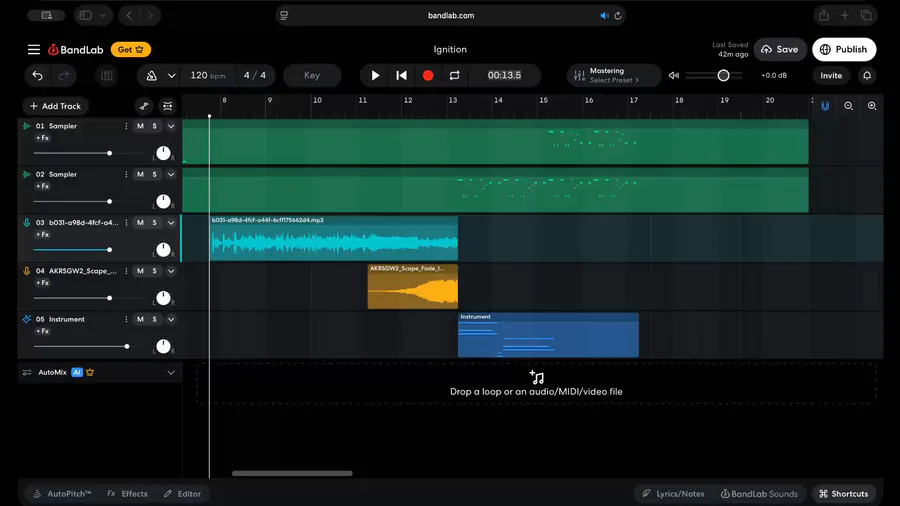Open the automation icon beside Add Track
The width and height of the screenshot is (900, 506).
[x=144, y=106]
